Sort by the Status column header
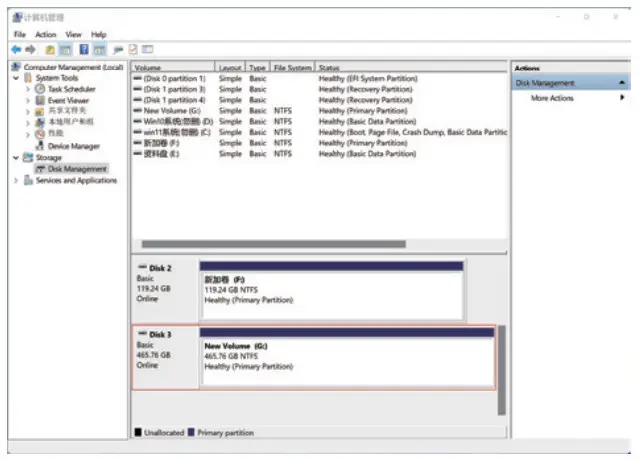Image resolution: width=640 pixels, height=460 pixels. (411, 67)
